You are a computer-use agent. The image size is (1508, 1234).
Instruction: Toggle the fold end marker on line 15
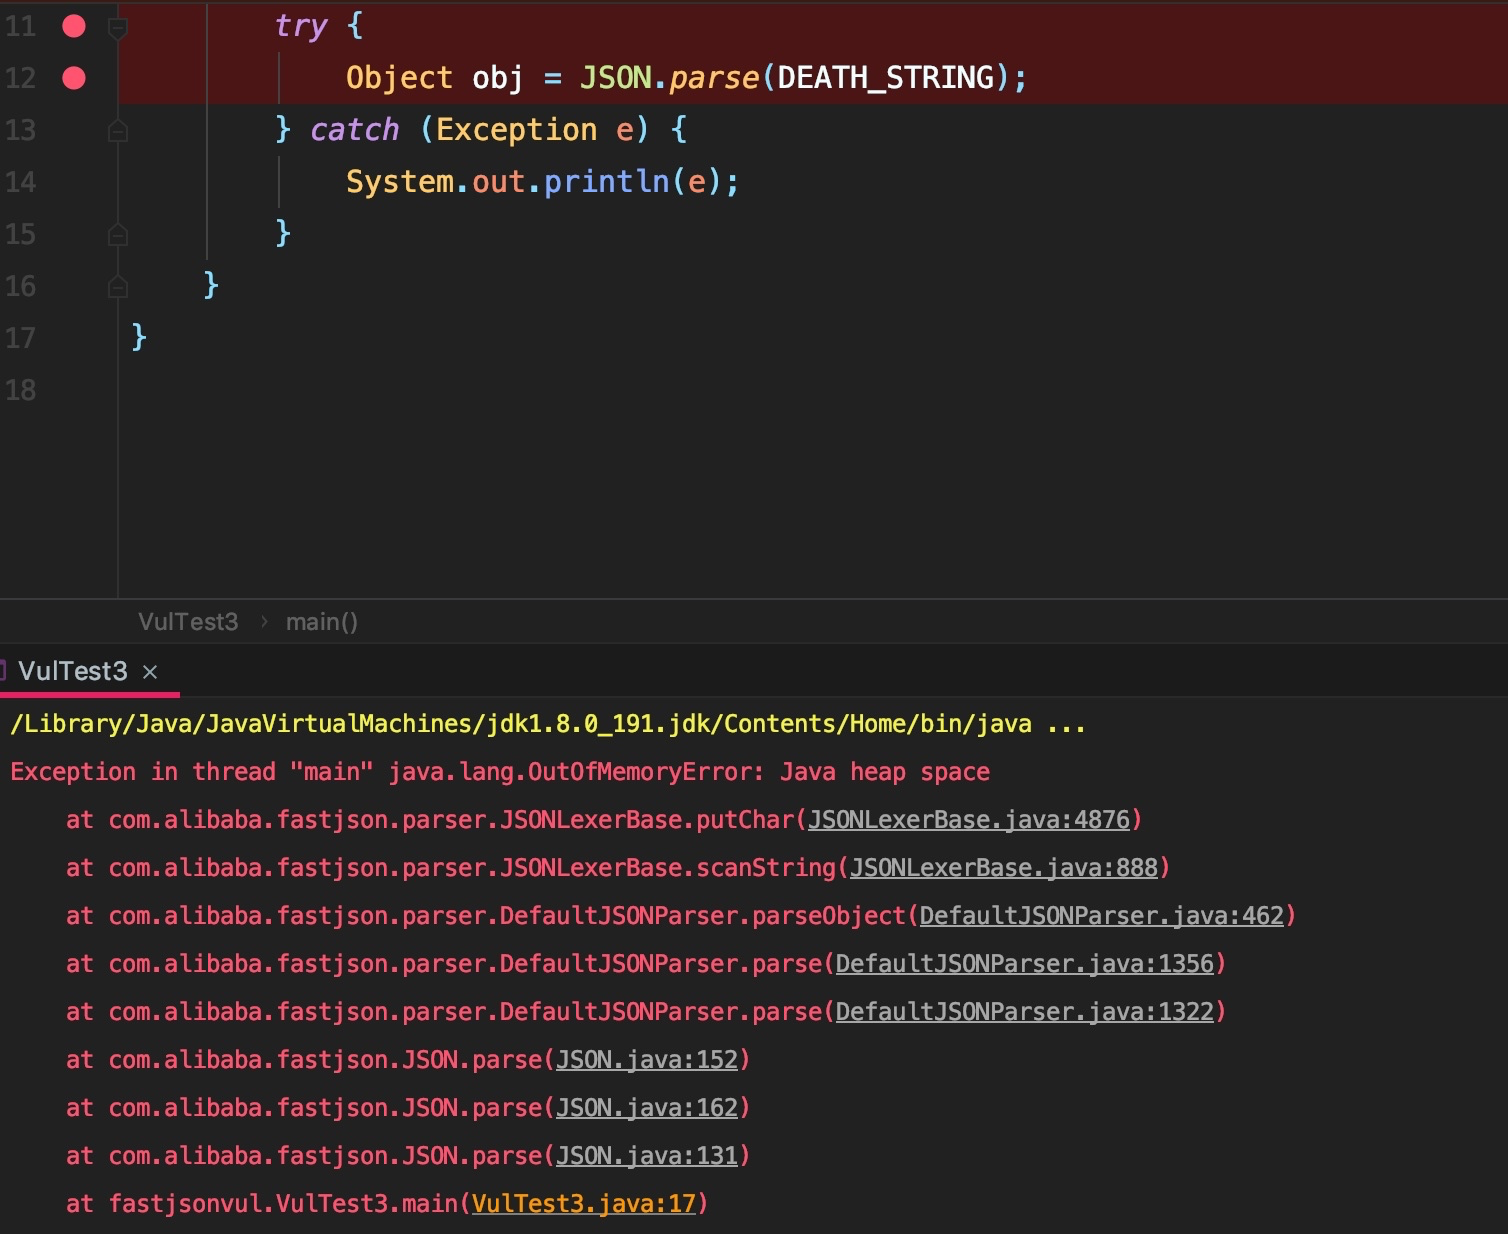[117, 234]
